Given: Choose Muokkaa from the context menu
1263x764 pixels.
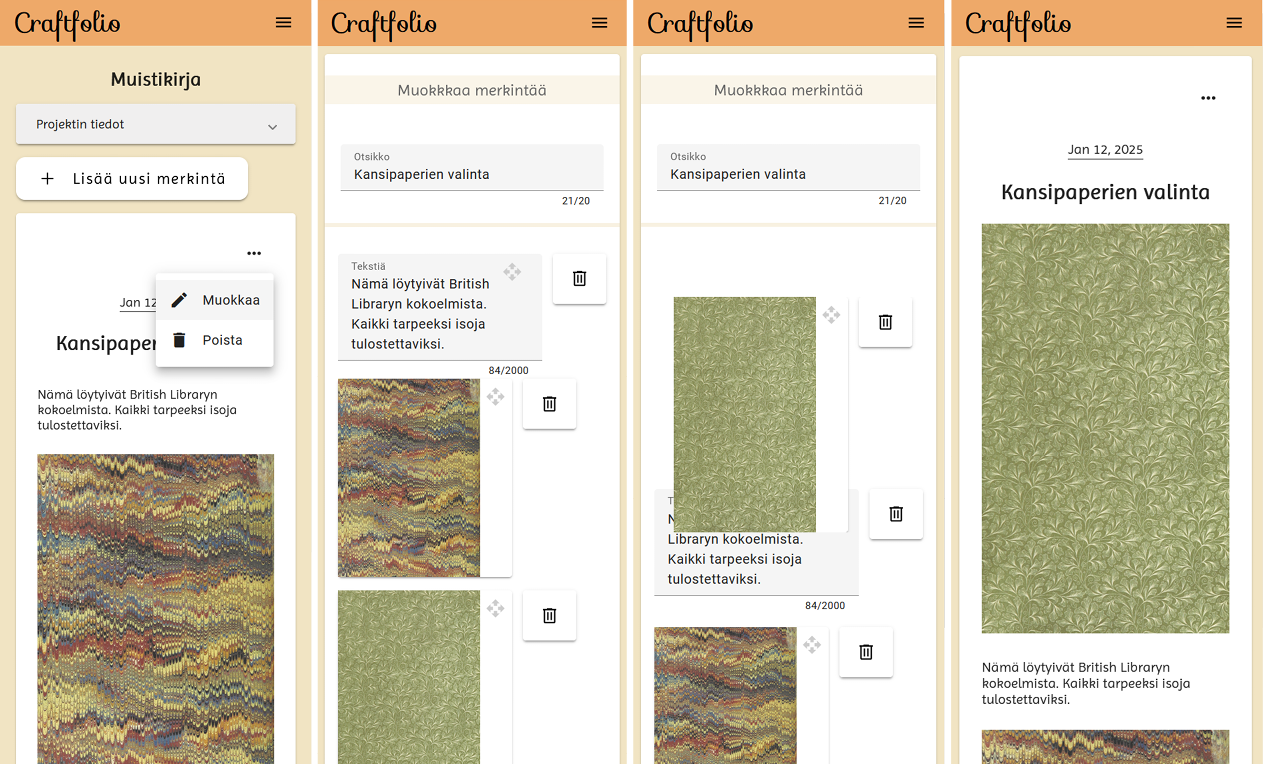Looking at the screenshot, I should click(x=215, y=300).
